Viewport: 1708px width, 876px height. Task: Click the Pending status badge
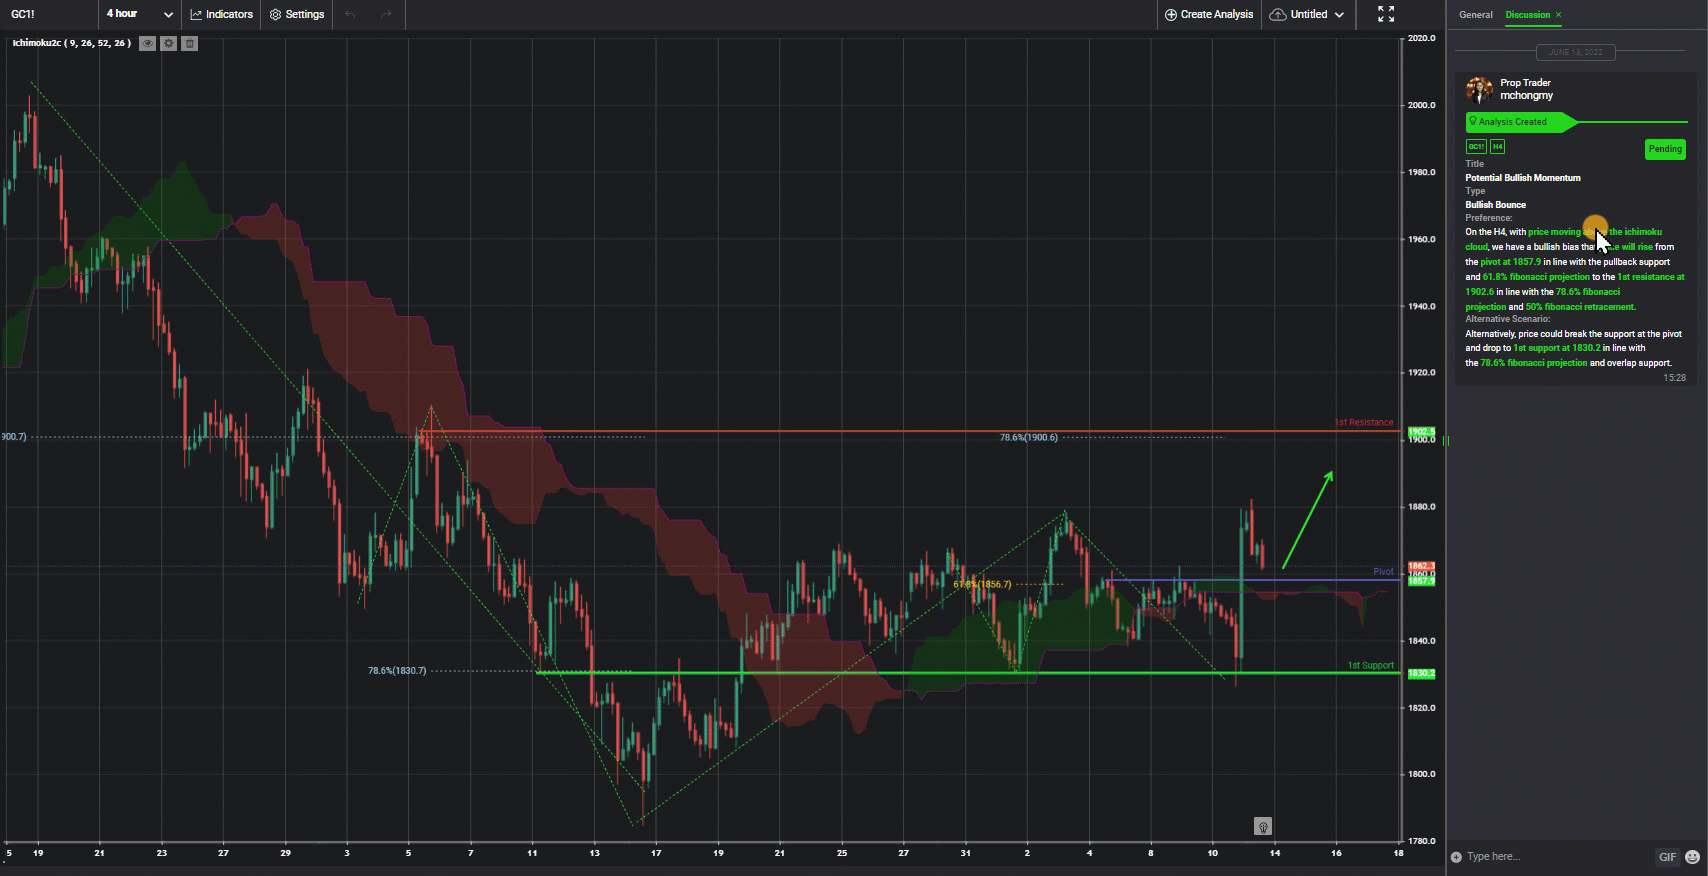pyautogui.click(x=1665, y=149)
